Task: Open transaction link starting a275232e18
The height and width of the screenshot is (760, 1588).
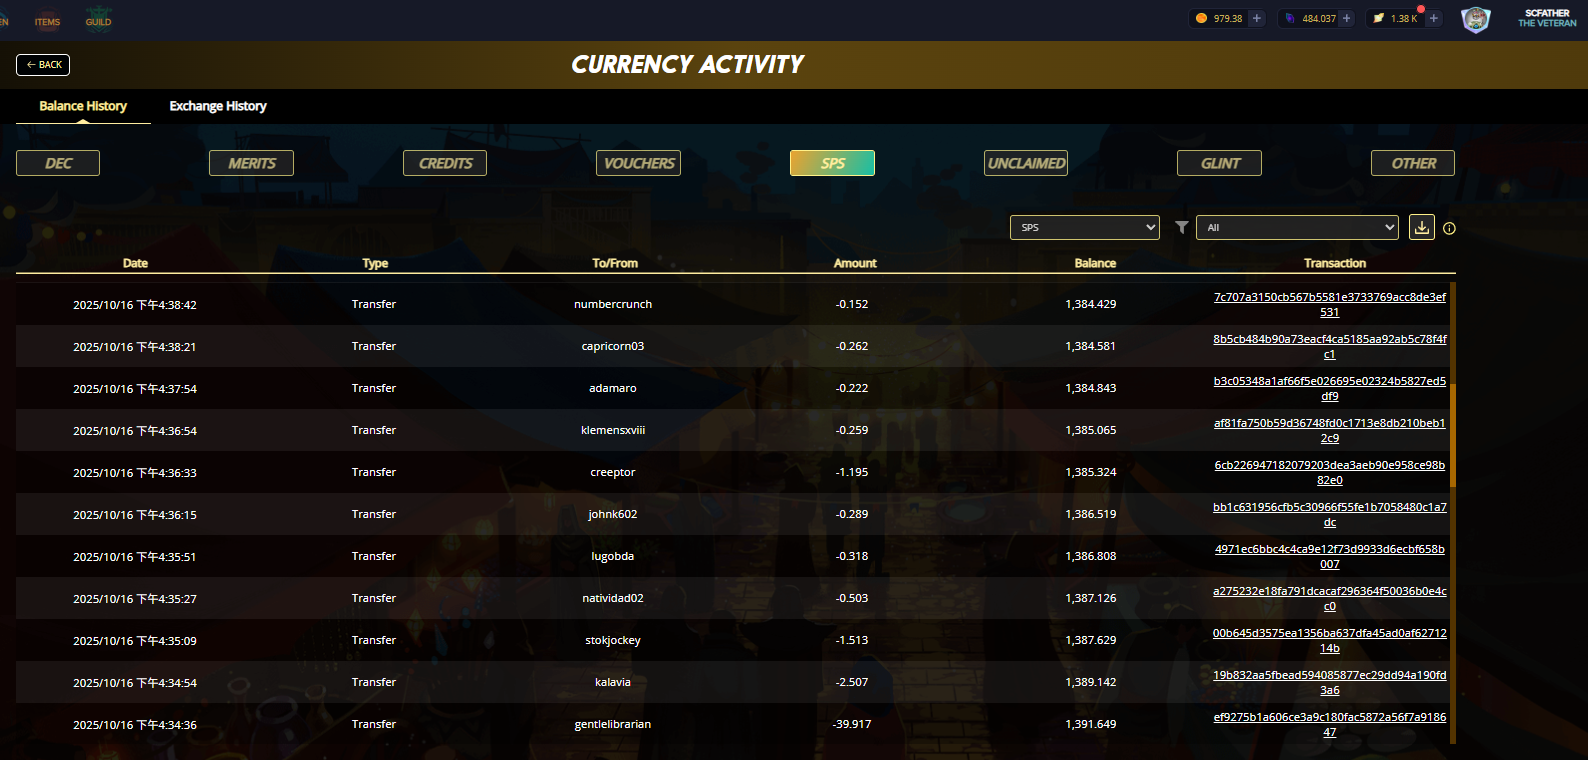Action: click(1330, 598)
